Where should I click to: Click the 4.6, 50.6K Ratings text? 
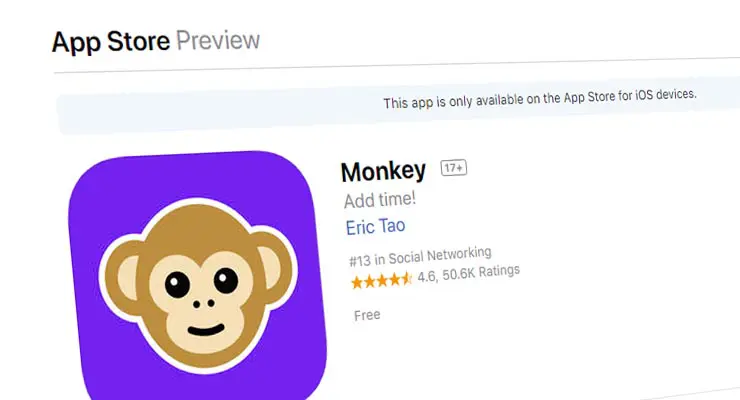[468, 274]
